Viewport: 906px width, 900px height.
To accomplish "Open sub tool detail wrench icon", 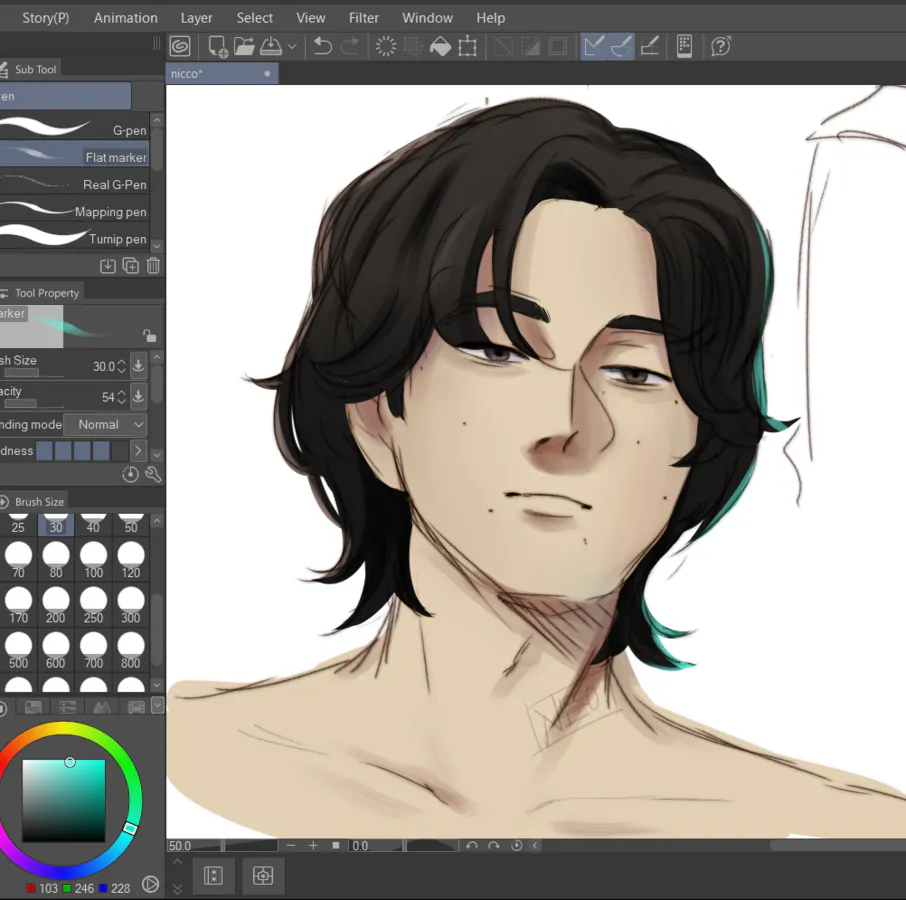I will 153,475.
